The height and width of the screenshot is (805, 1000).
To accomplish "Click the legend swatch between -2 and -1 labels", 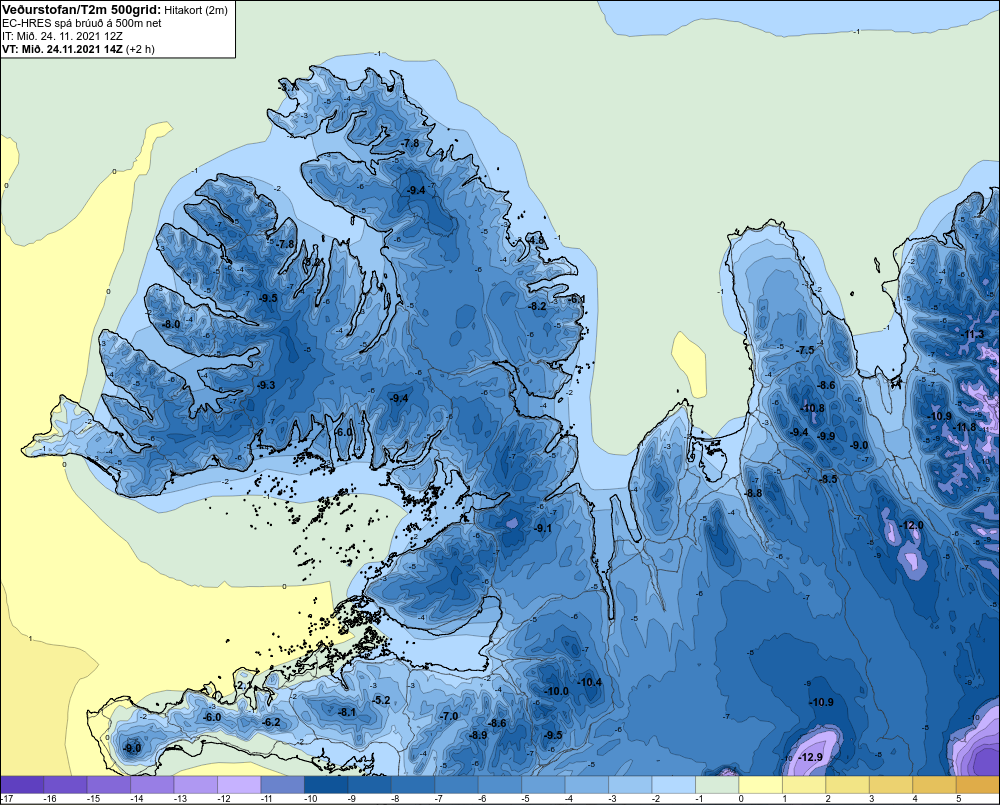I will pyautogui.click(x=673, y=785).
